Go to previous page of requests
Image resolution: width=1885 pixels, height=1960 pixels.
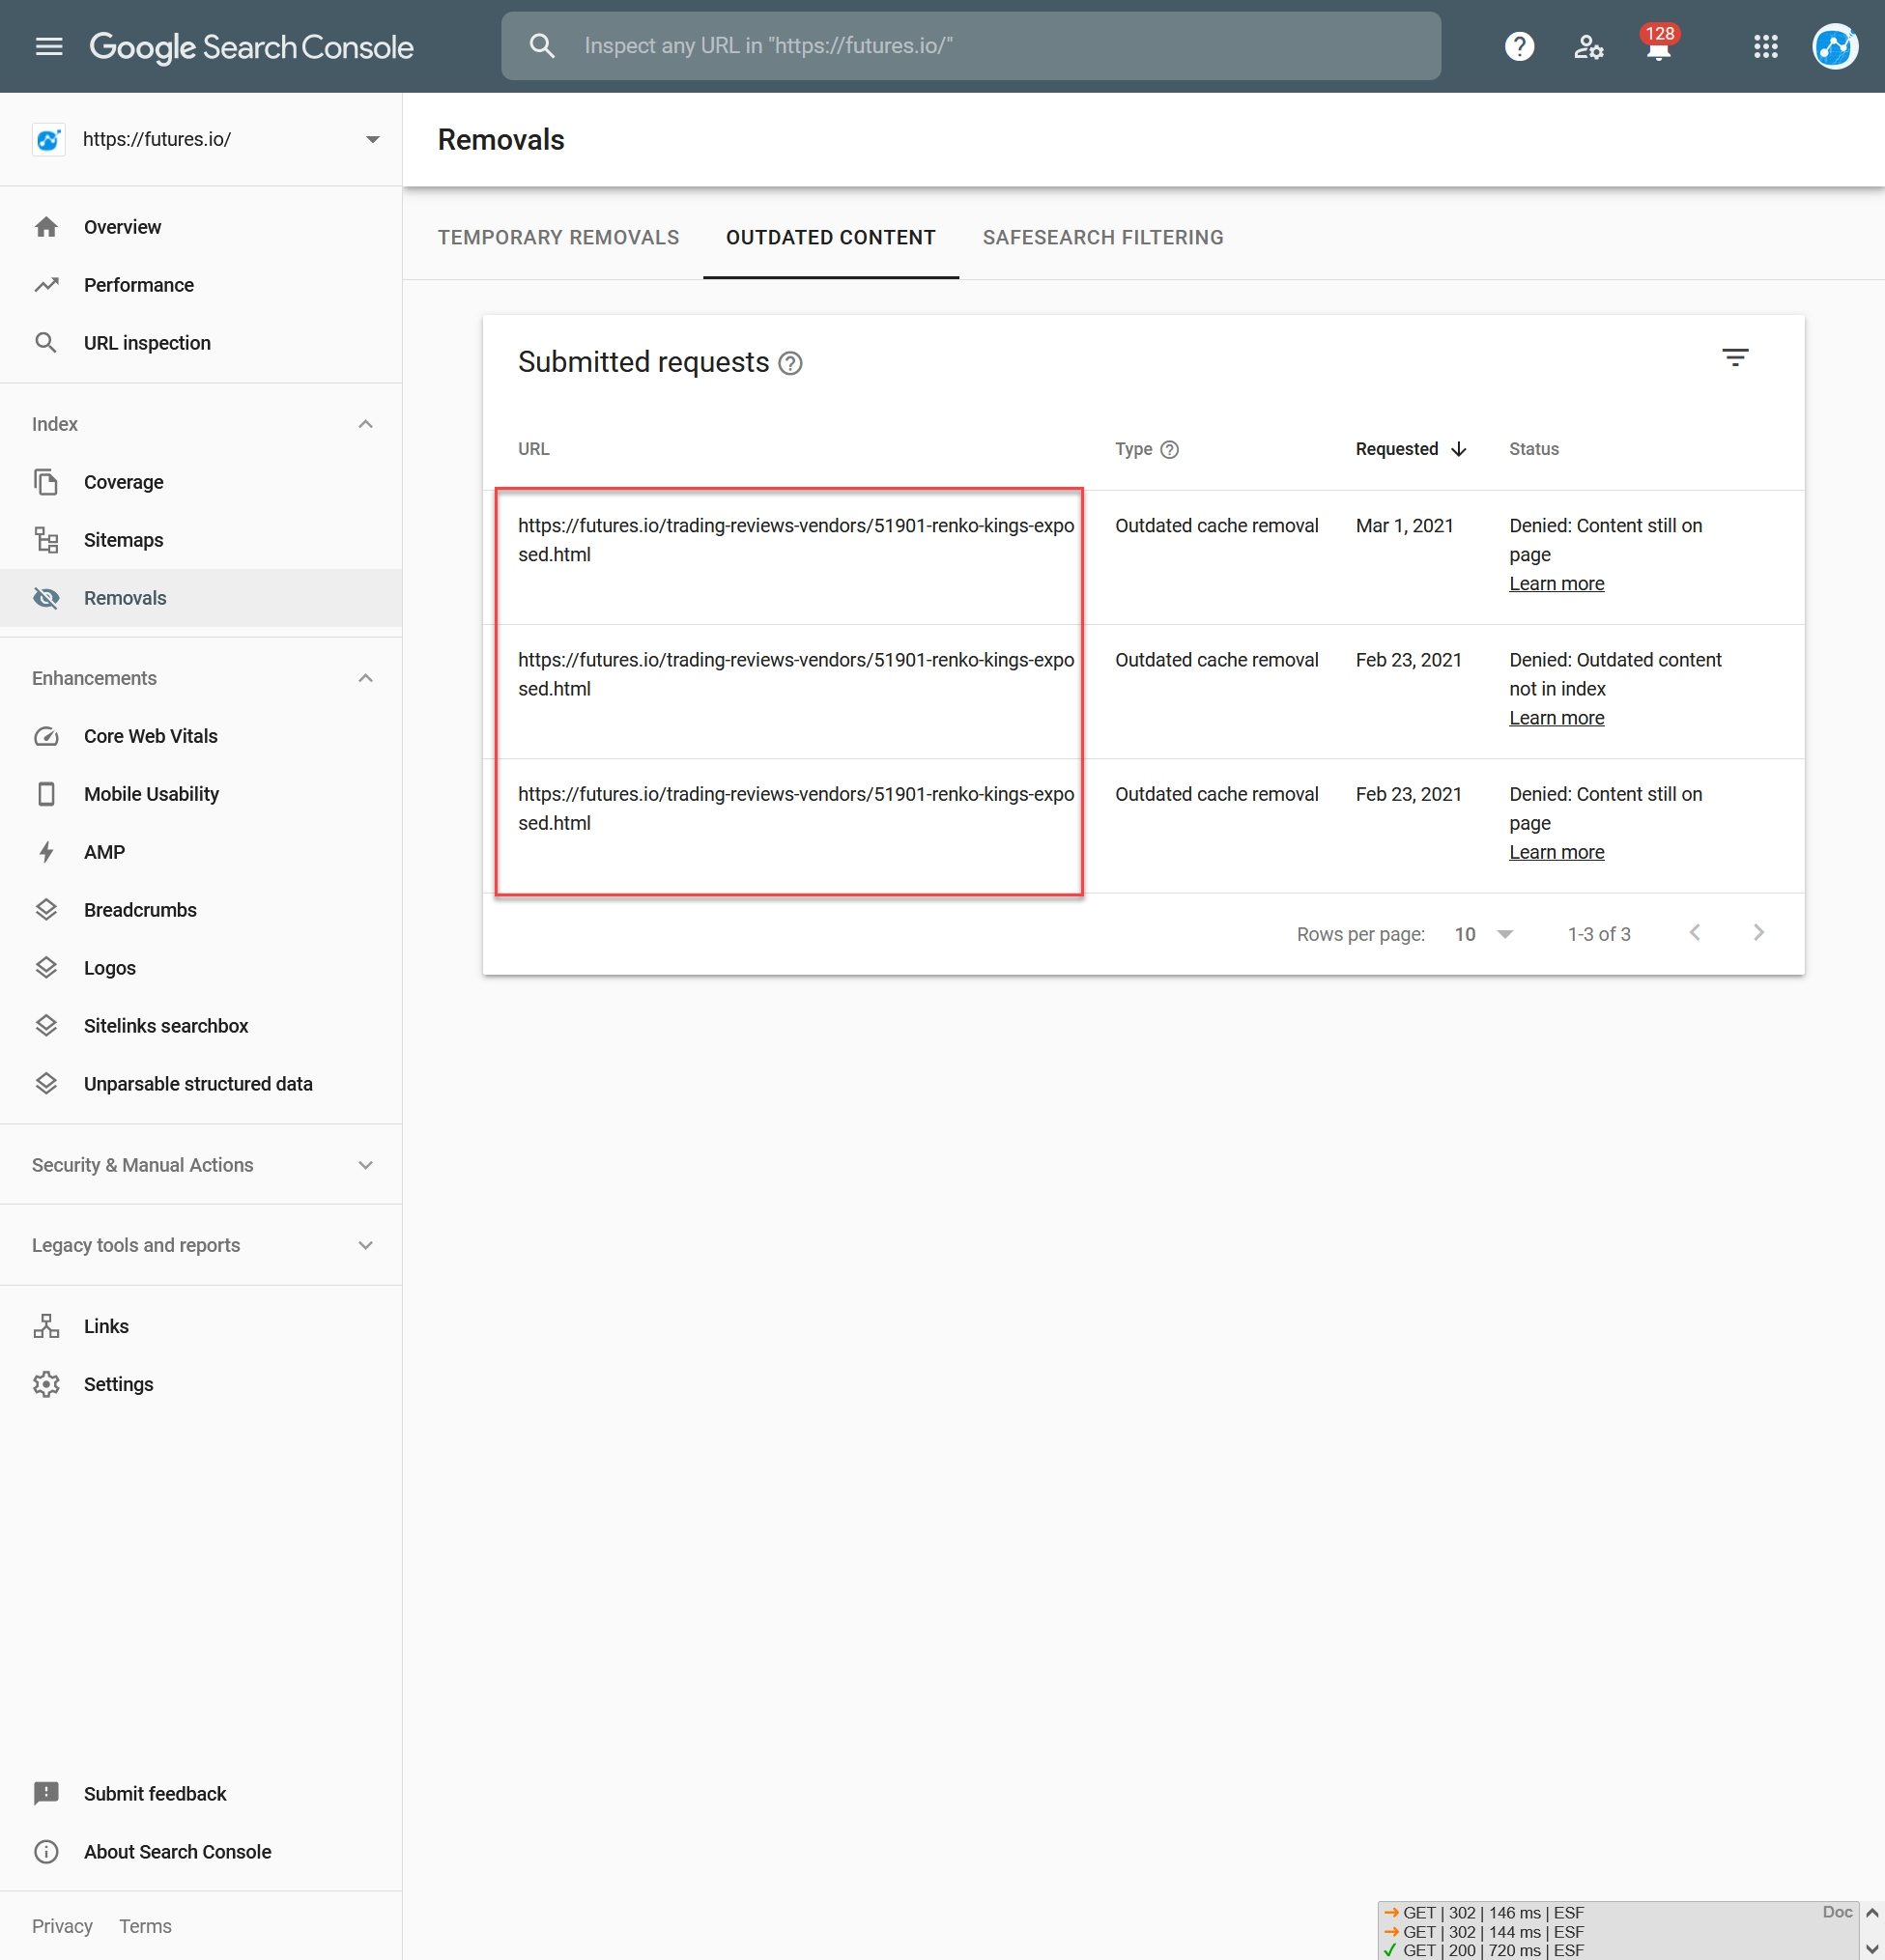tap(1695, 933)
